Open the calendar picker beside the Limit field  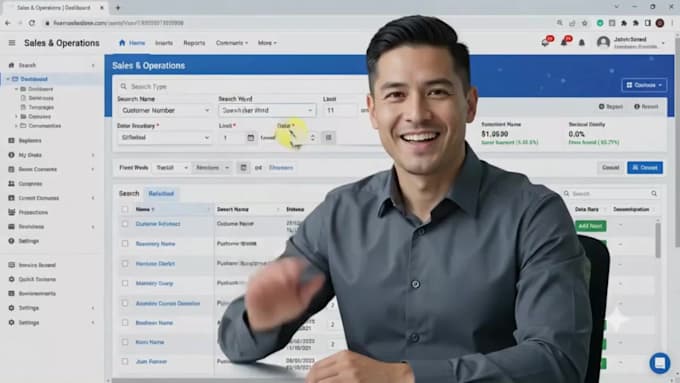point(251,137)
